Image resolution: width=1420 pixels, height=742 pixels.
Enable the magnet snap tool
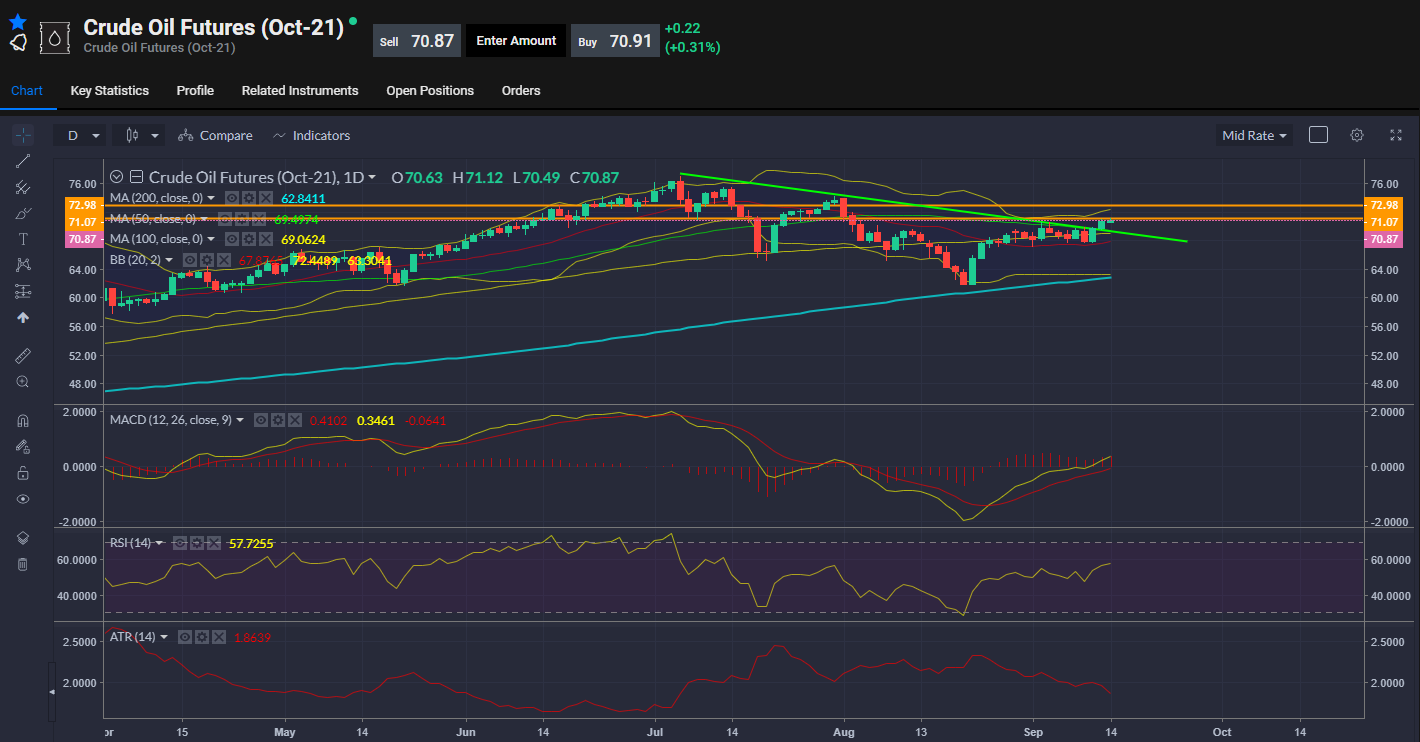(23, 421)
